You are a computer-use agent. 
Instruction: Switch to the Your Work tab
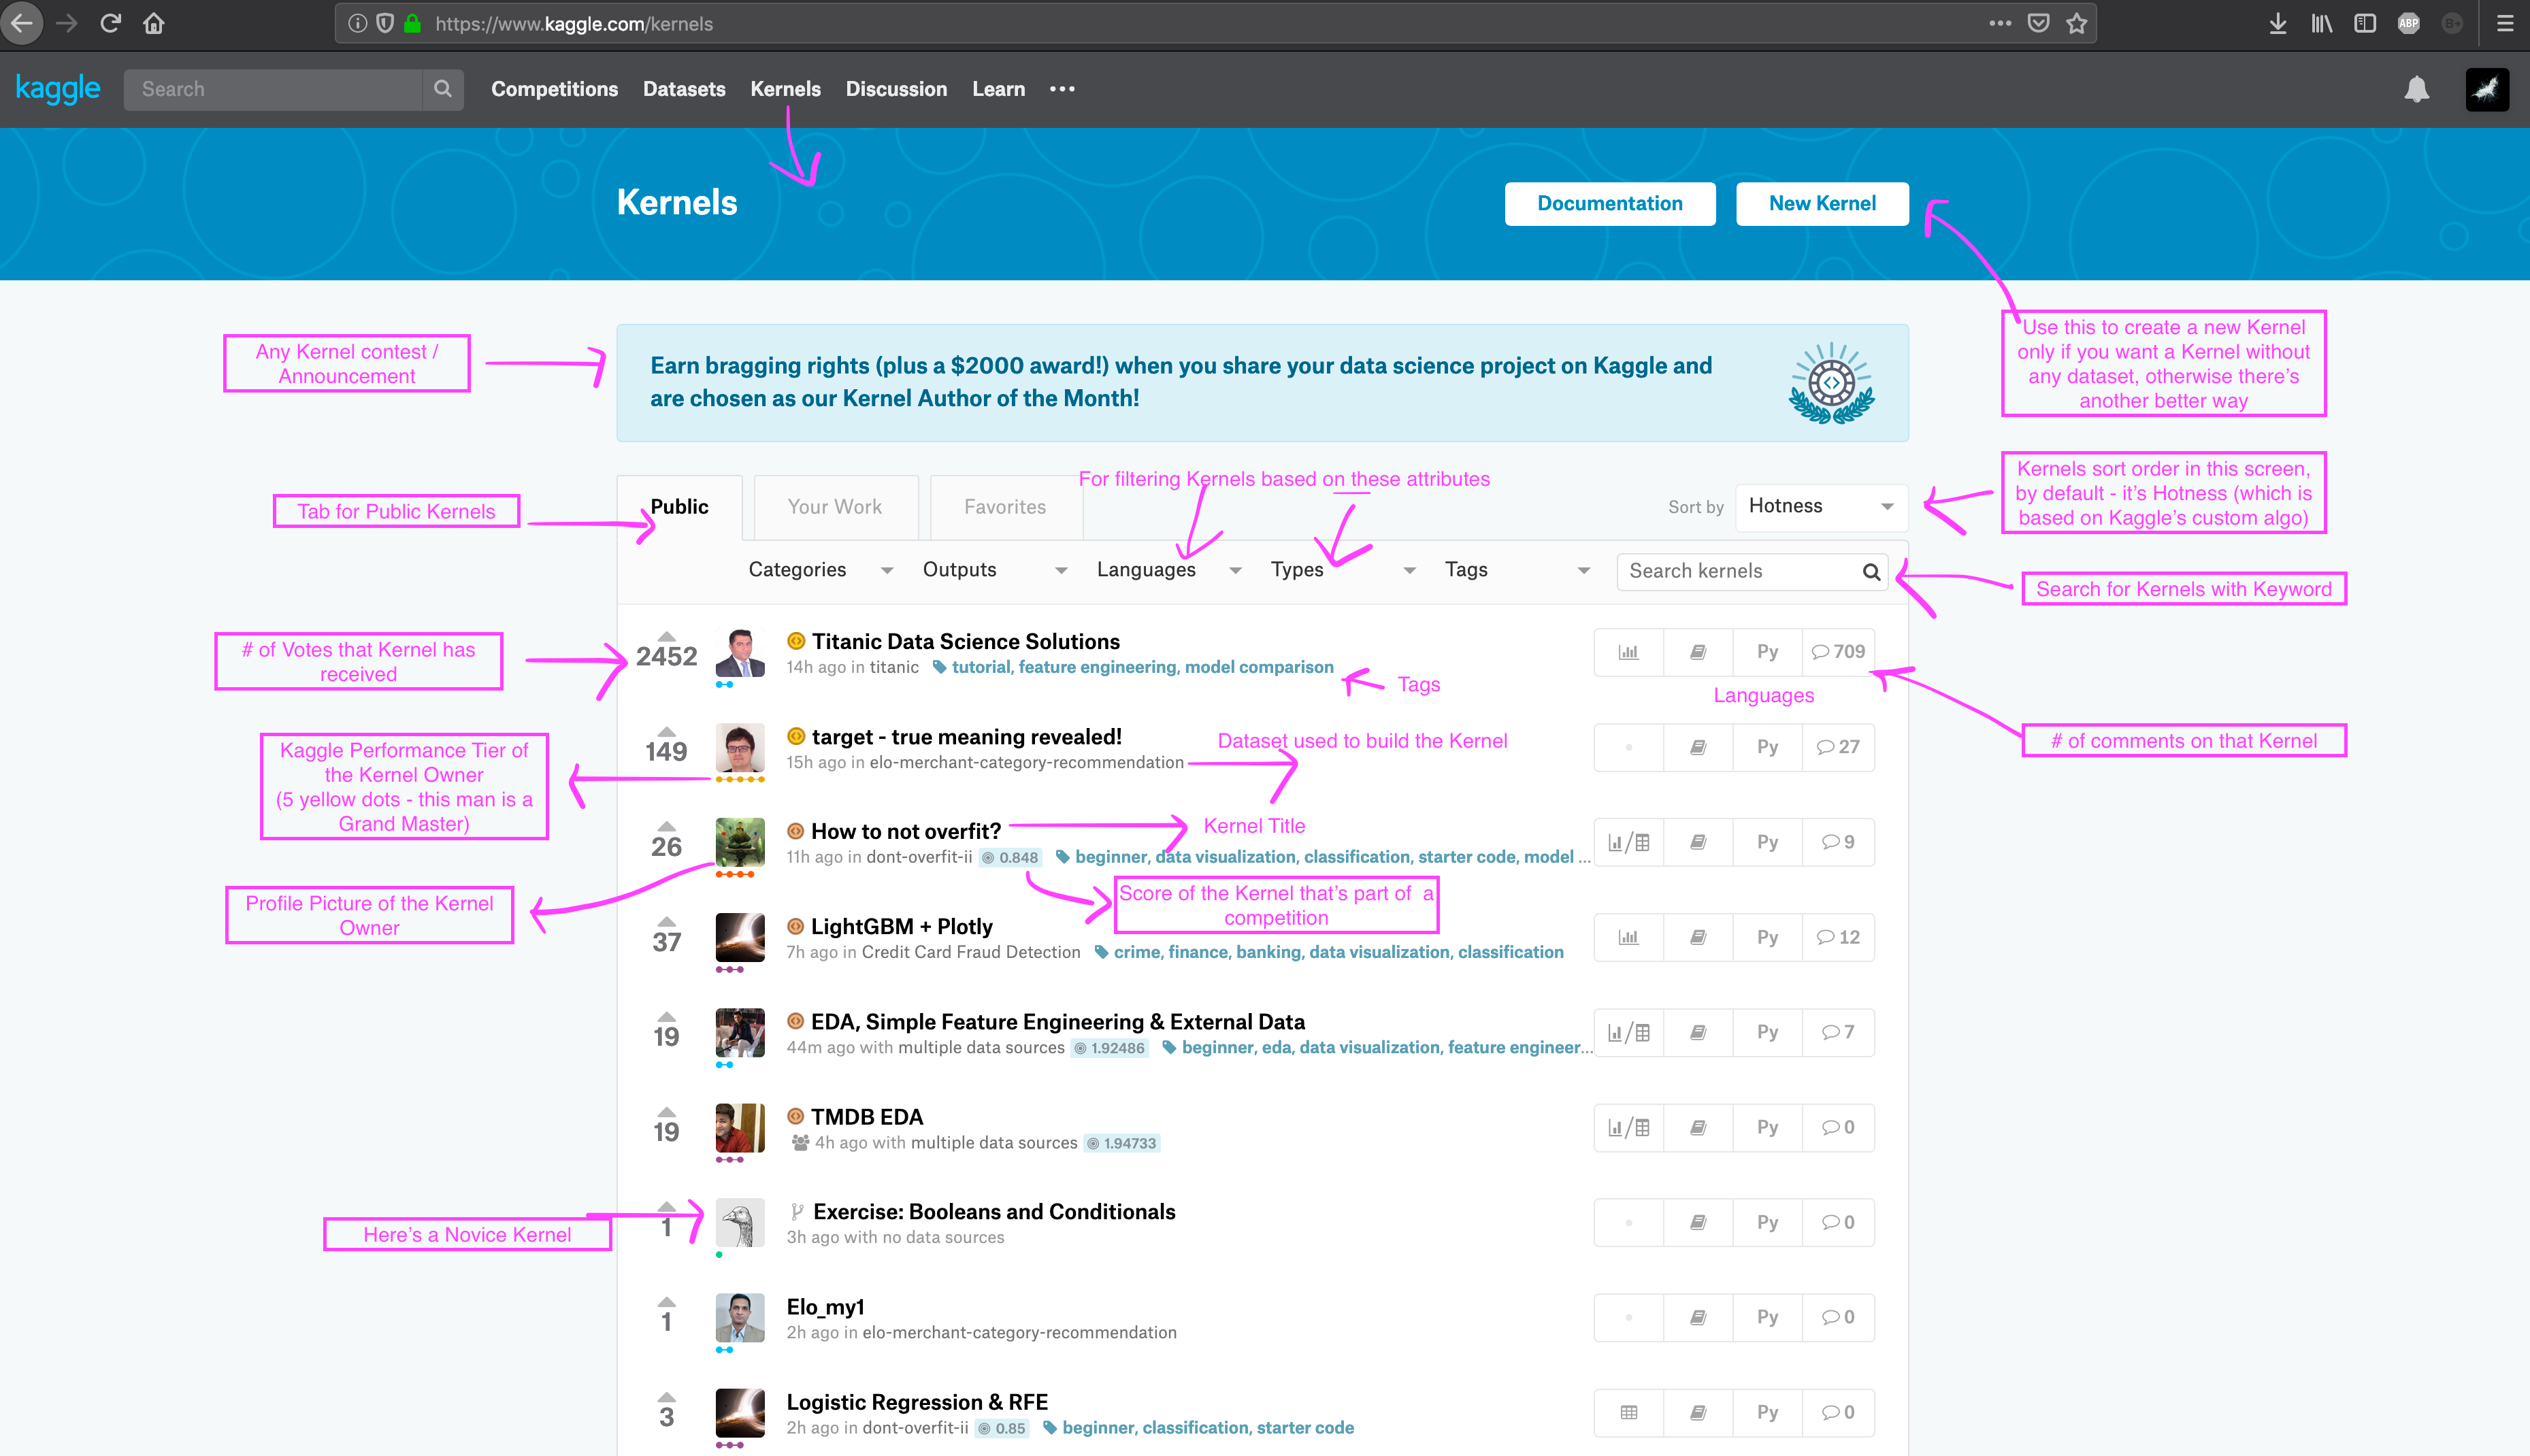834,507
